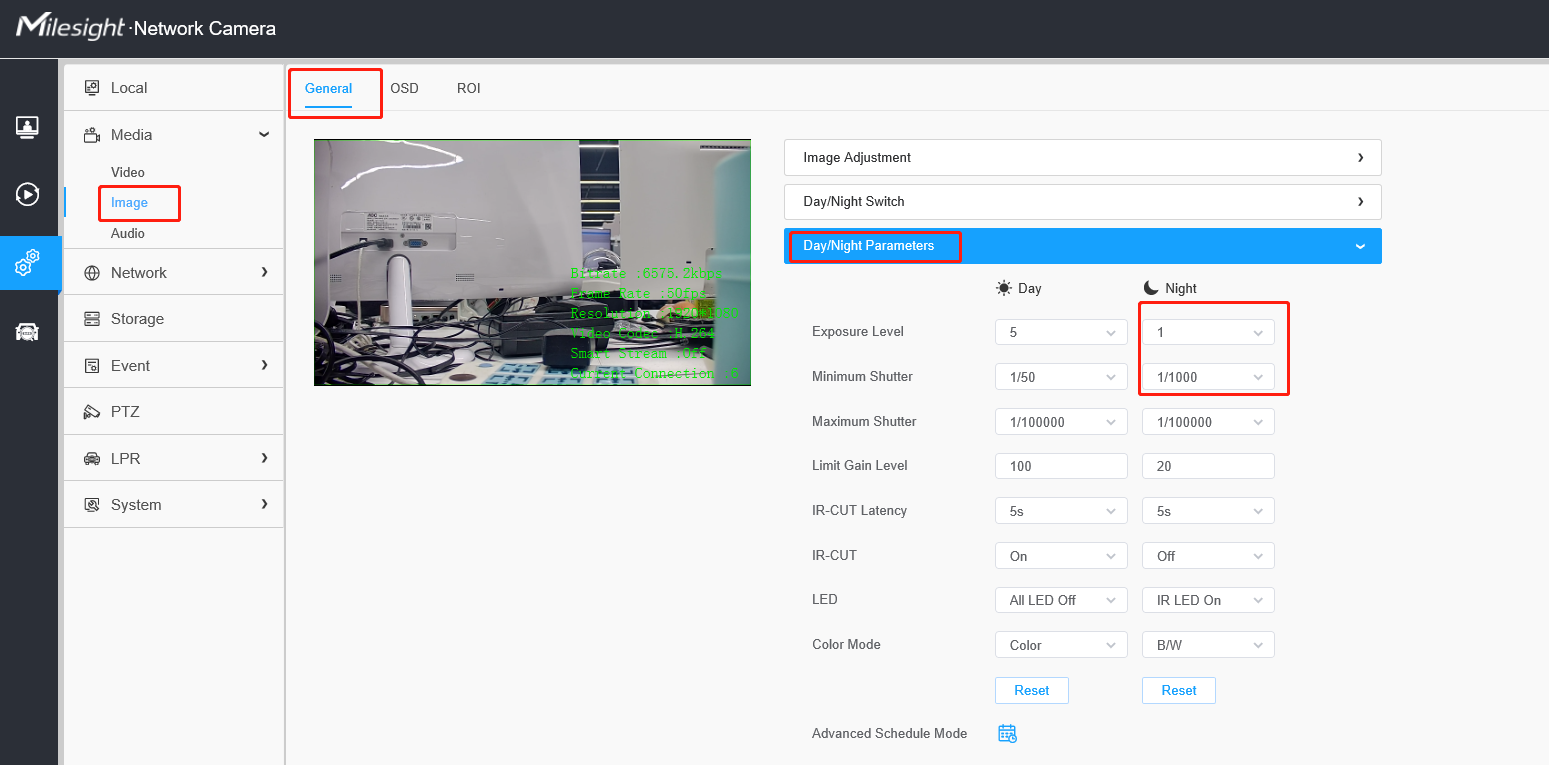Open Night LED dropdown

pos(1208,600)
